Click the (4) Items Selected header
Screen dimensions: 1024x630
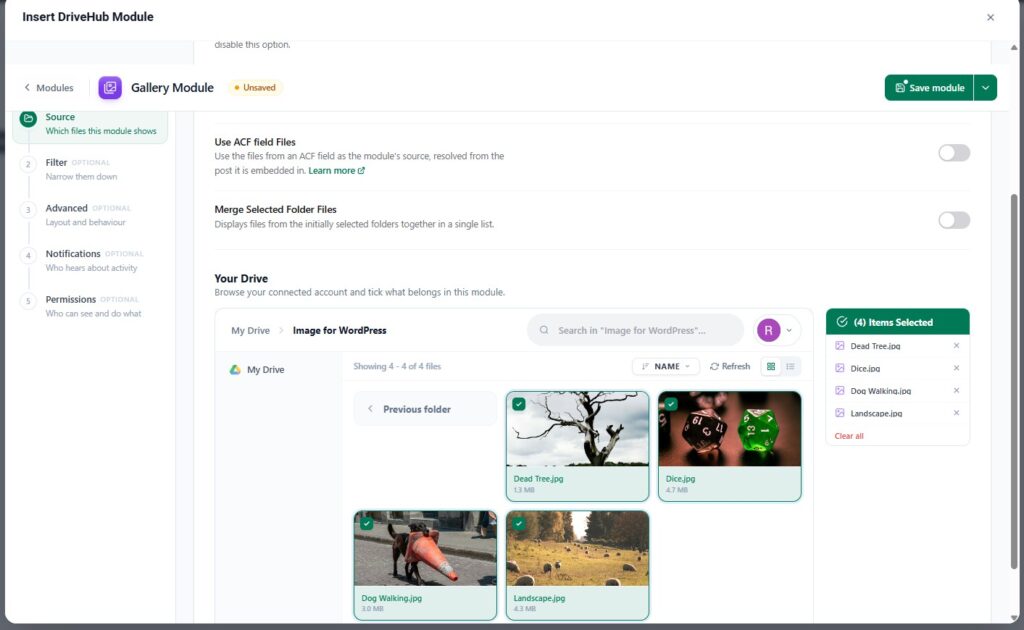pyautogui.click(x=897, y=322)
